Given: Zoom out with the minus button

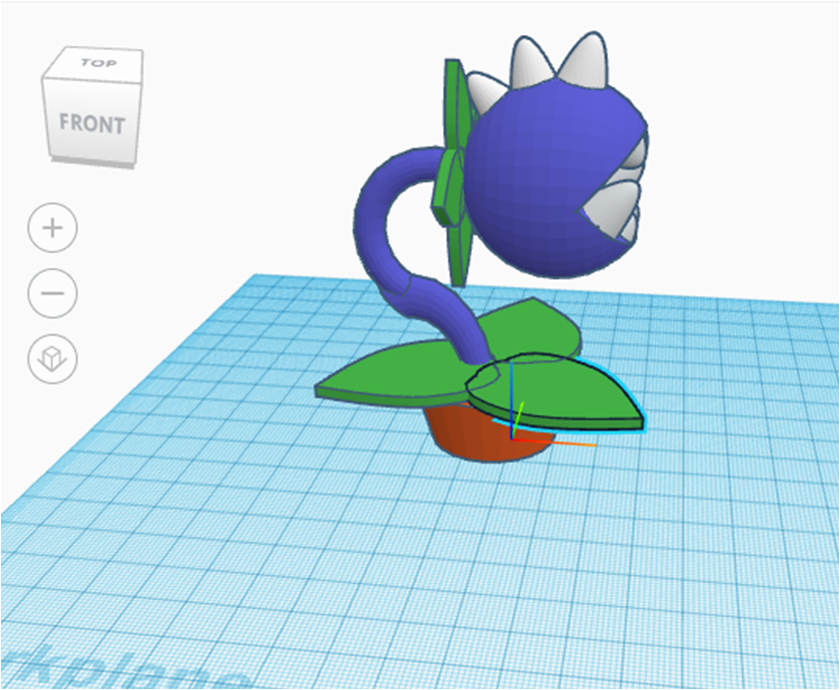Looking at the screenshot, I should [x=52, y=293].
